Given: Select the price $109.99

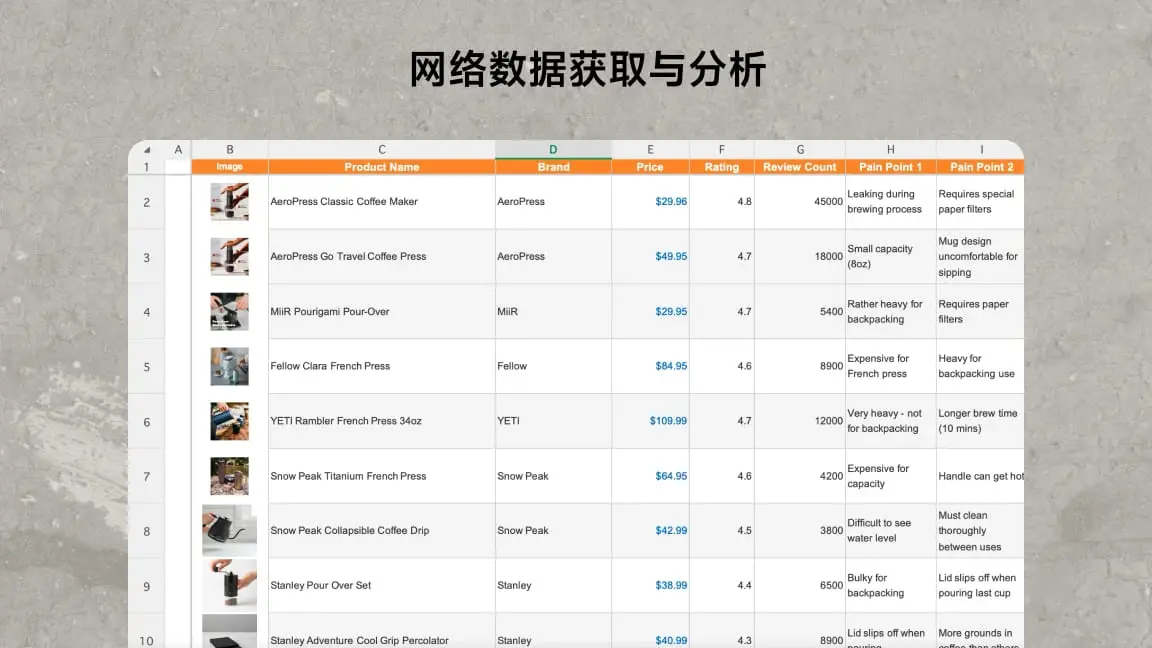Looking at the screenshot, I should click(650, 421).
